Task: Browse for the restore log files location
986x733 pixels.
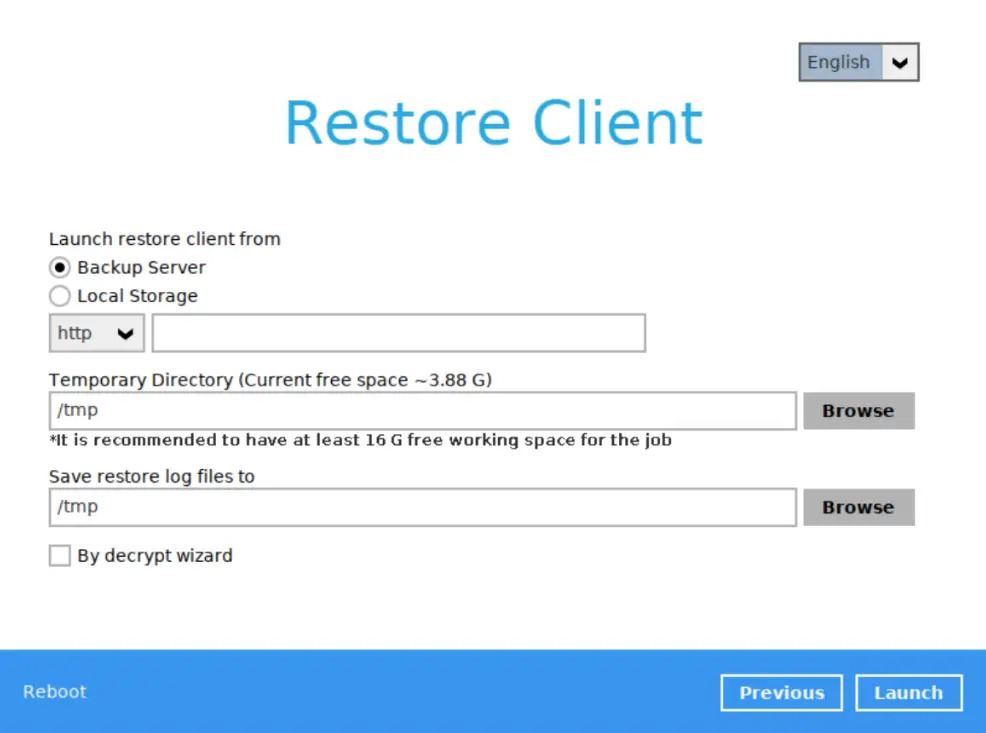Action: [x=858, y=507]
